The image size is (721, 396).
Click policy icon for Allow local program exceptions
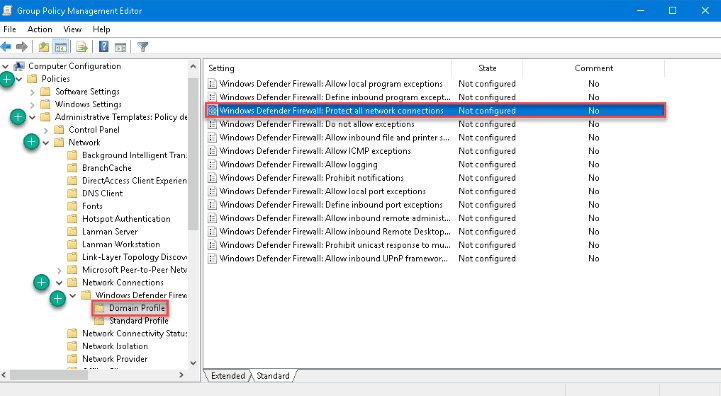coord(212,84)
